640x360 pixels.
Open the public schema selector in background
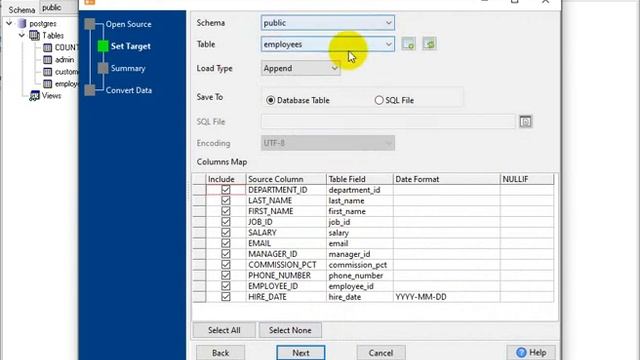59,8
